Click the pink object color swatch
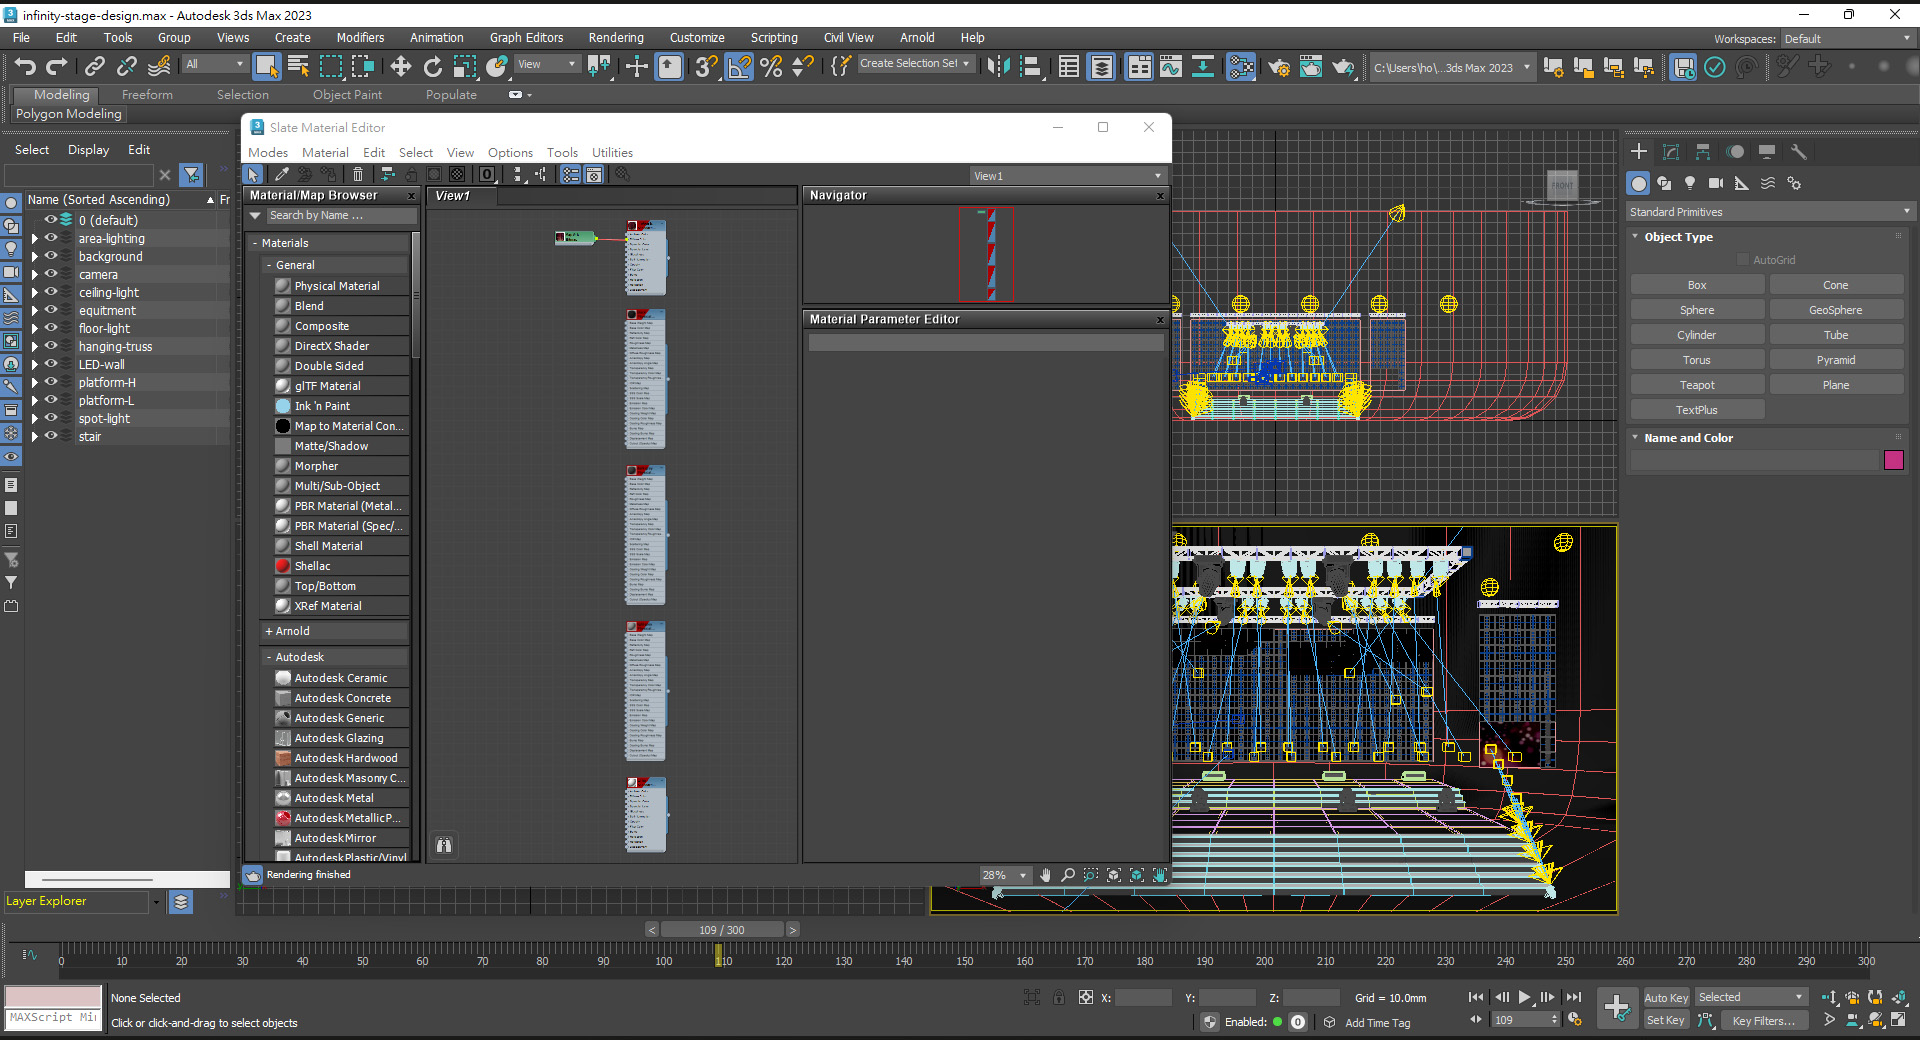 click(1893, 460)
